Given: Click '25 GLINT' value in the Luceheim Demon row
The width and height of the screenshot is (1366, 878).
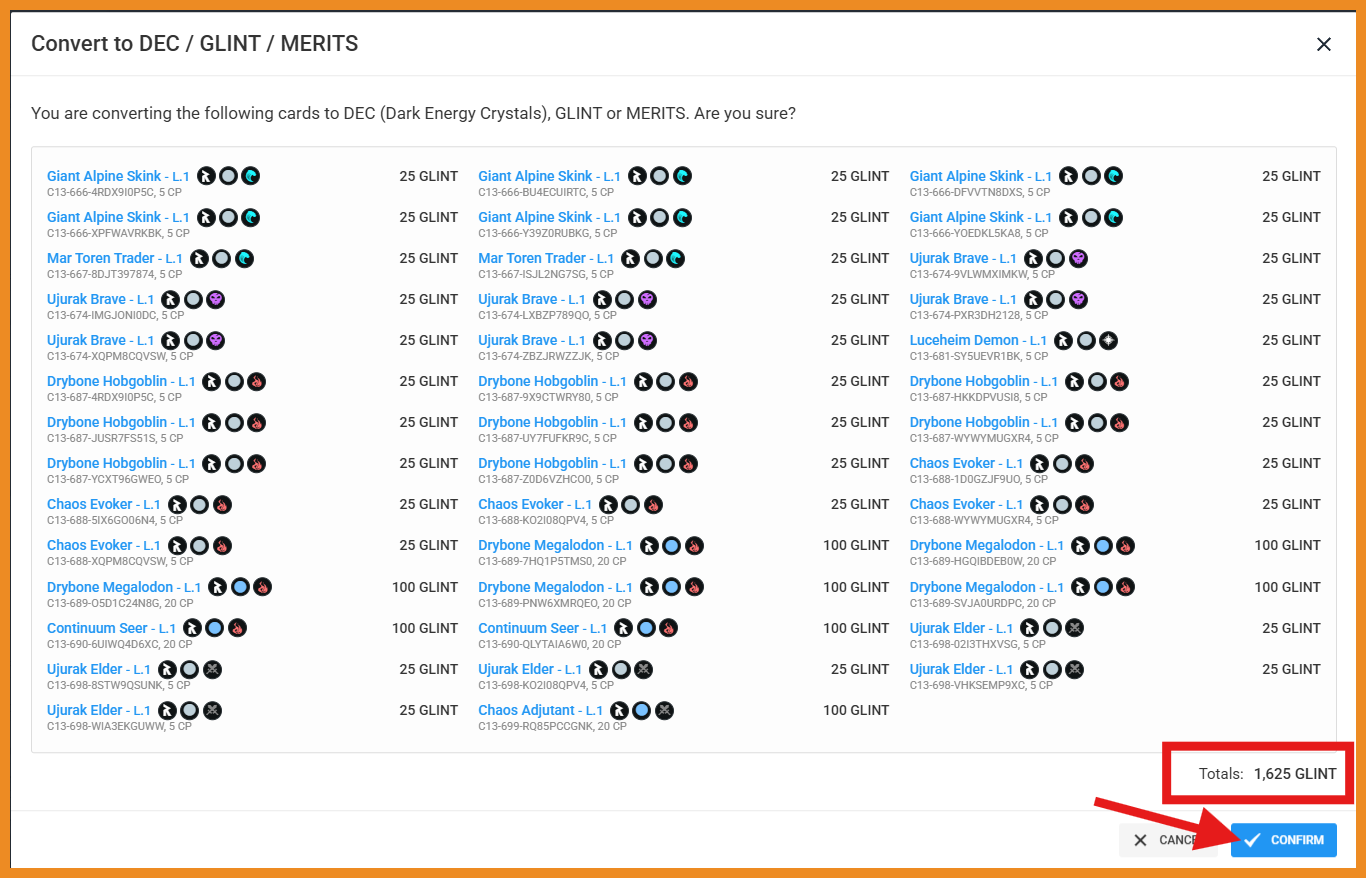Looking at the screenshot, I should [x=1291, y=340].
